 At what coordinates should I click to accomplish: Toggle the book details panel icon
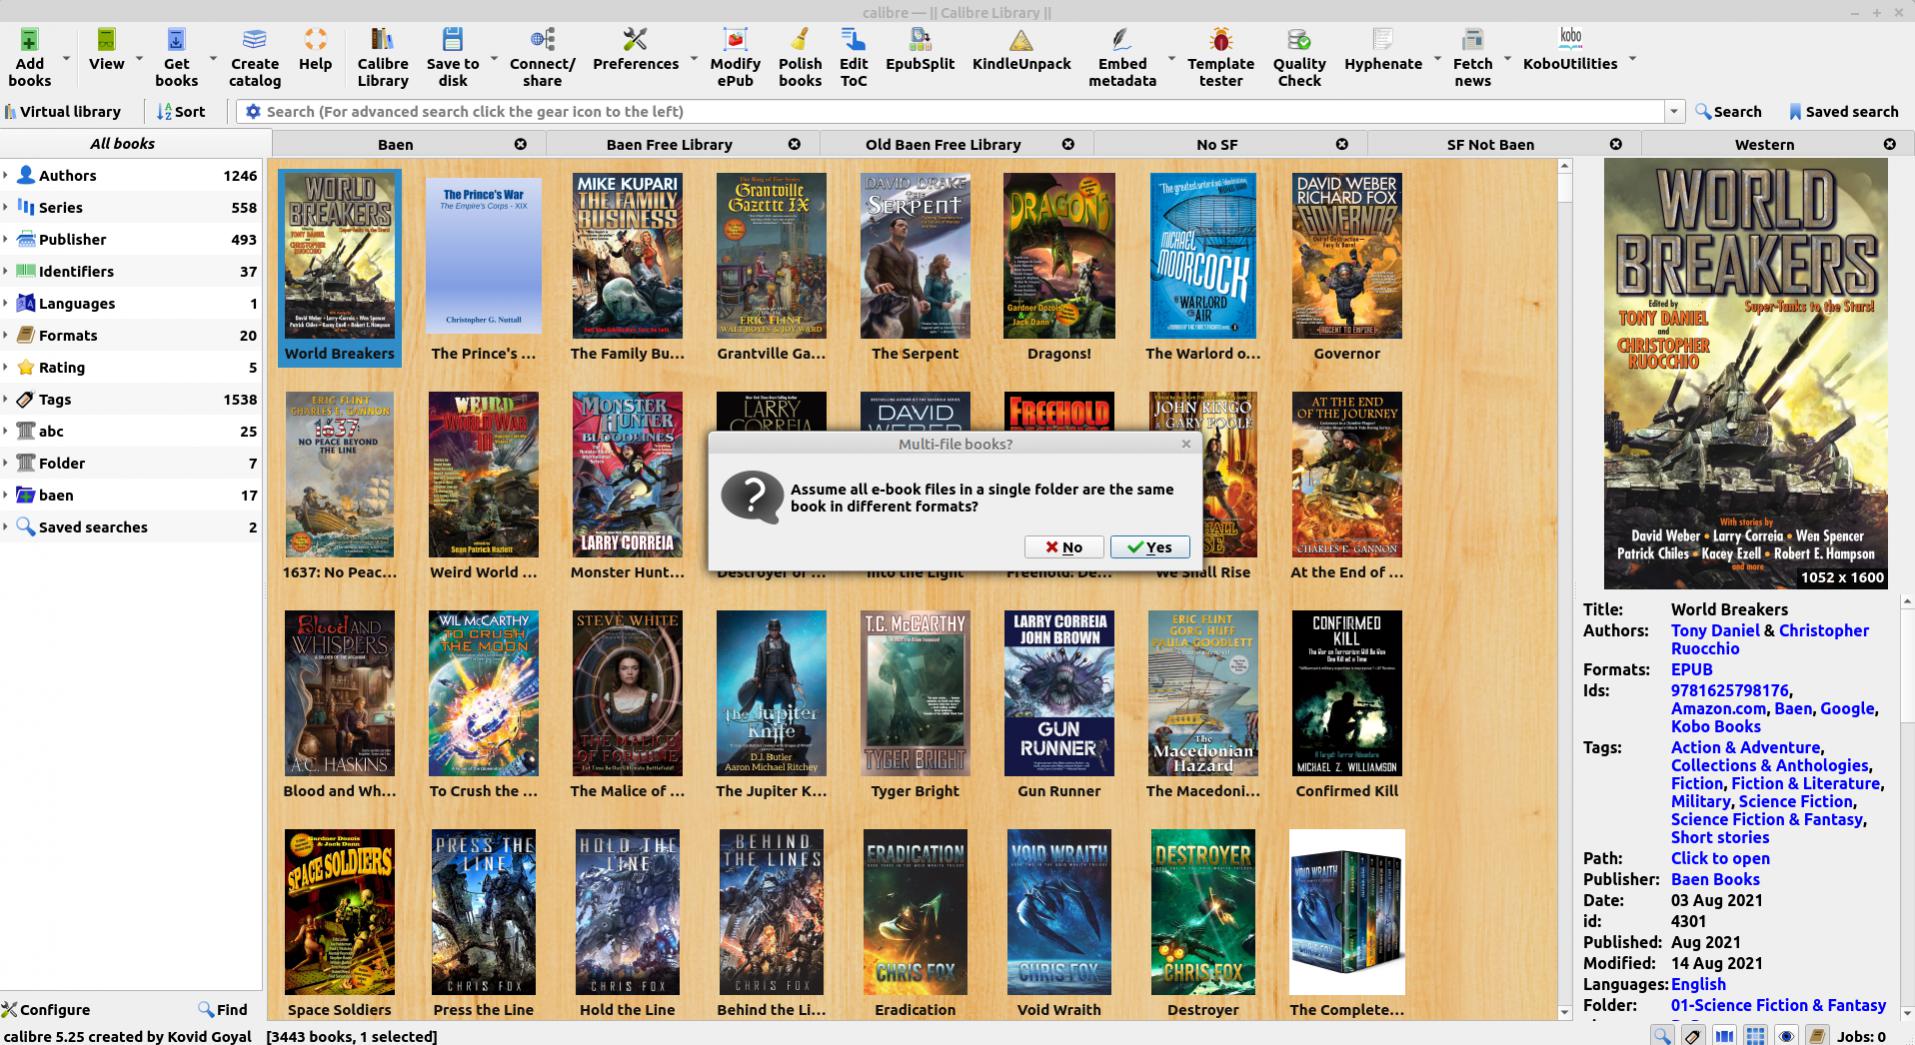click(x=1817, y=1036)
